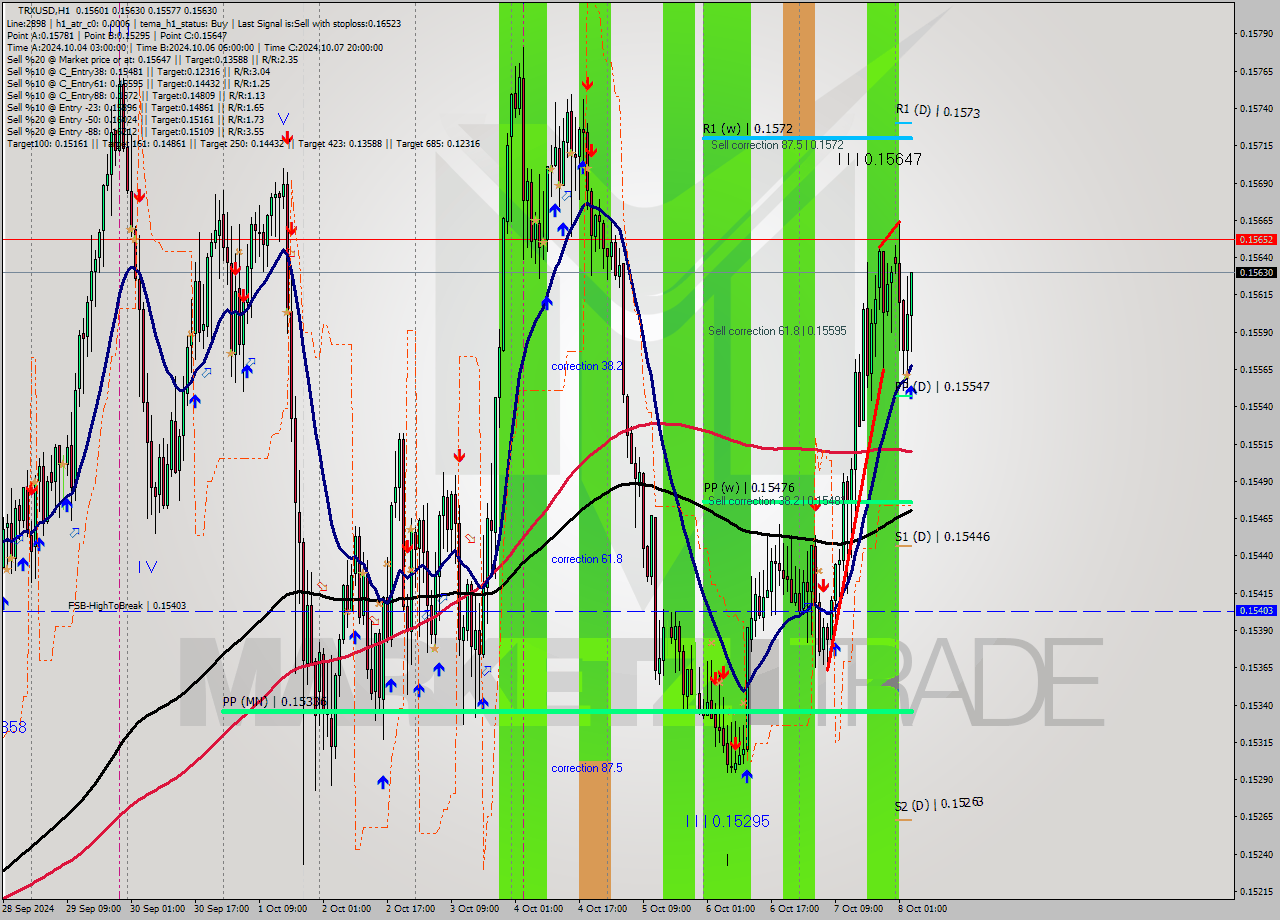Click the 0.15290 price axis value
Screen dimensions: 1280x920
[1255, 779]
